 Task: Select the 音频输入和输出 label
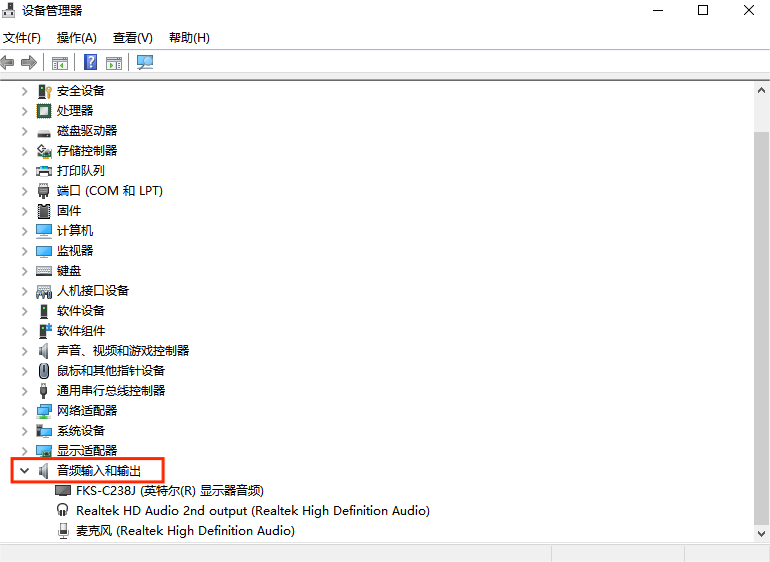(x=99, y=471)
